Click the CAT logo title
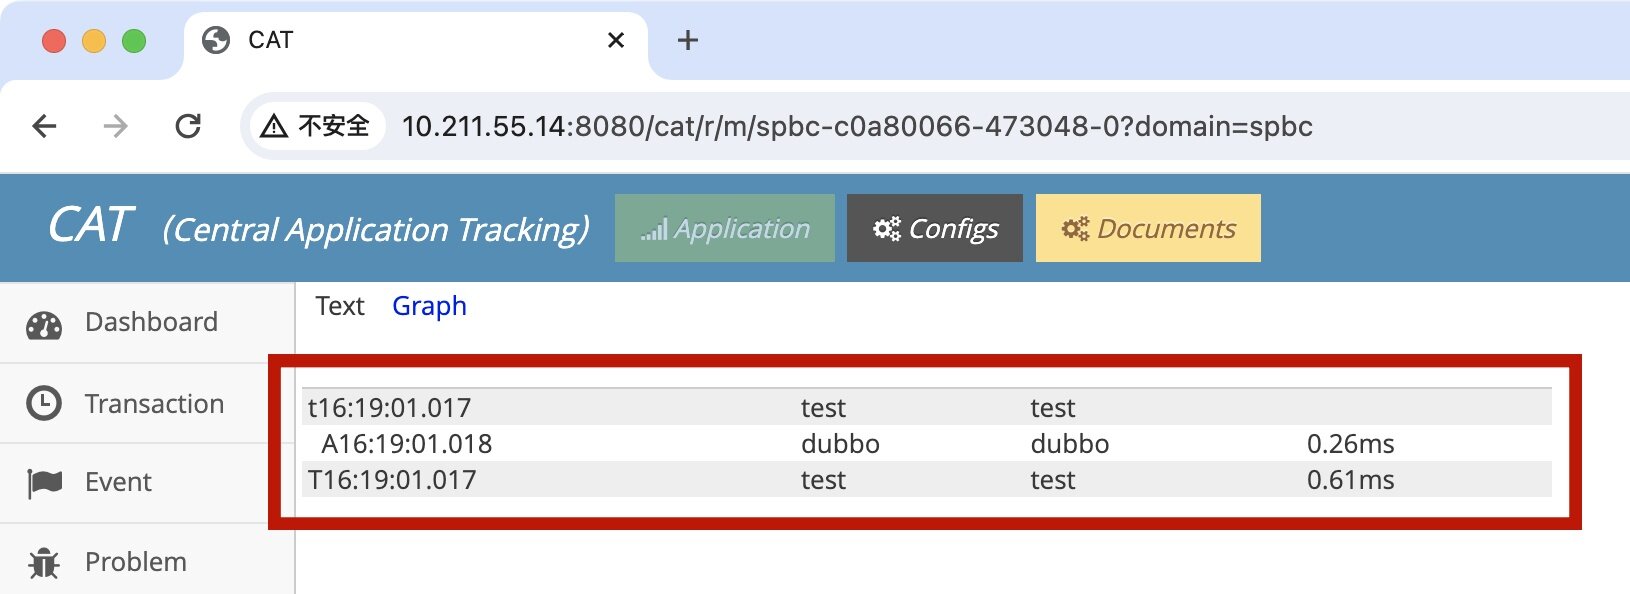This screenshot has width=1630, height=594. coord(91,226)
